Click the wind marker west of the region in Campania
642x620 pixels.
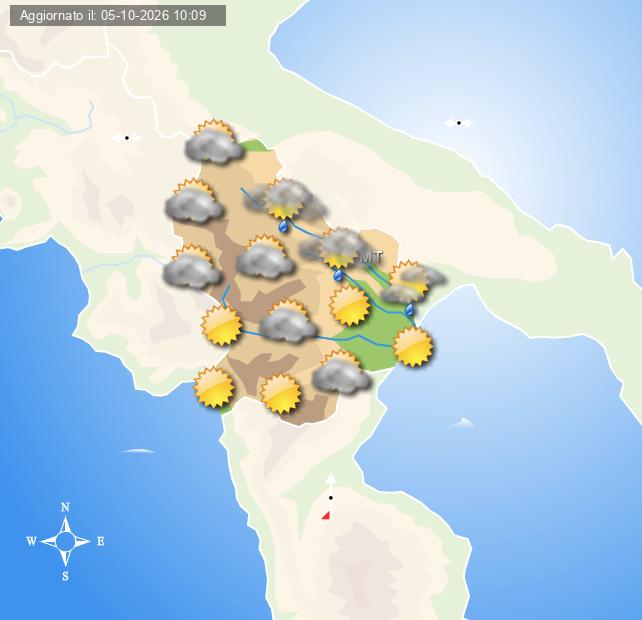coord(127,138)
